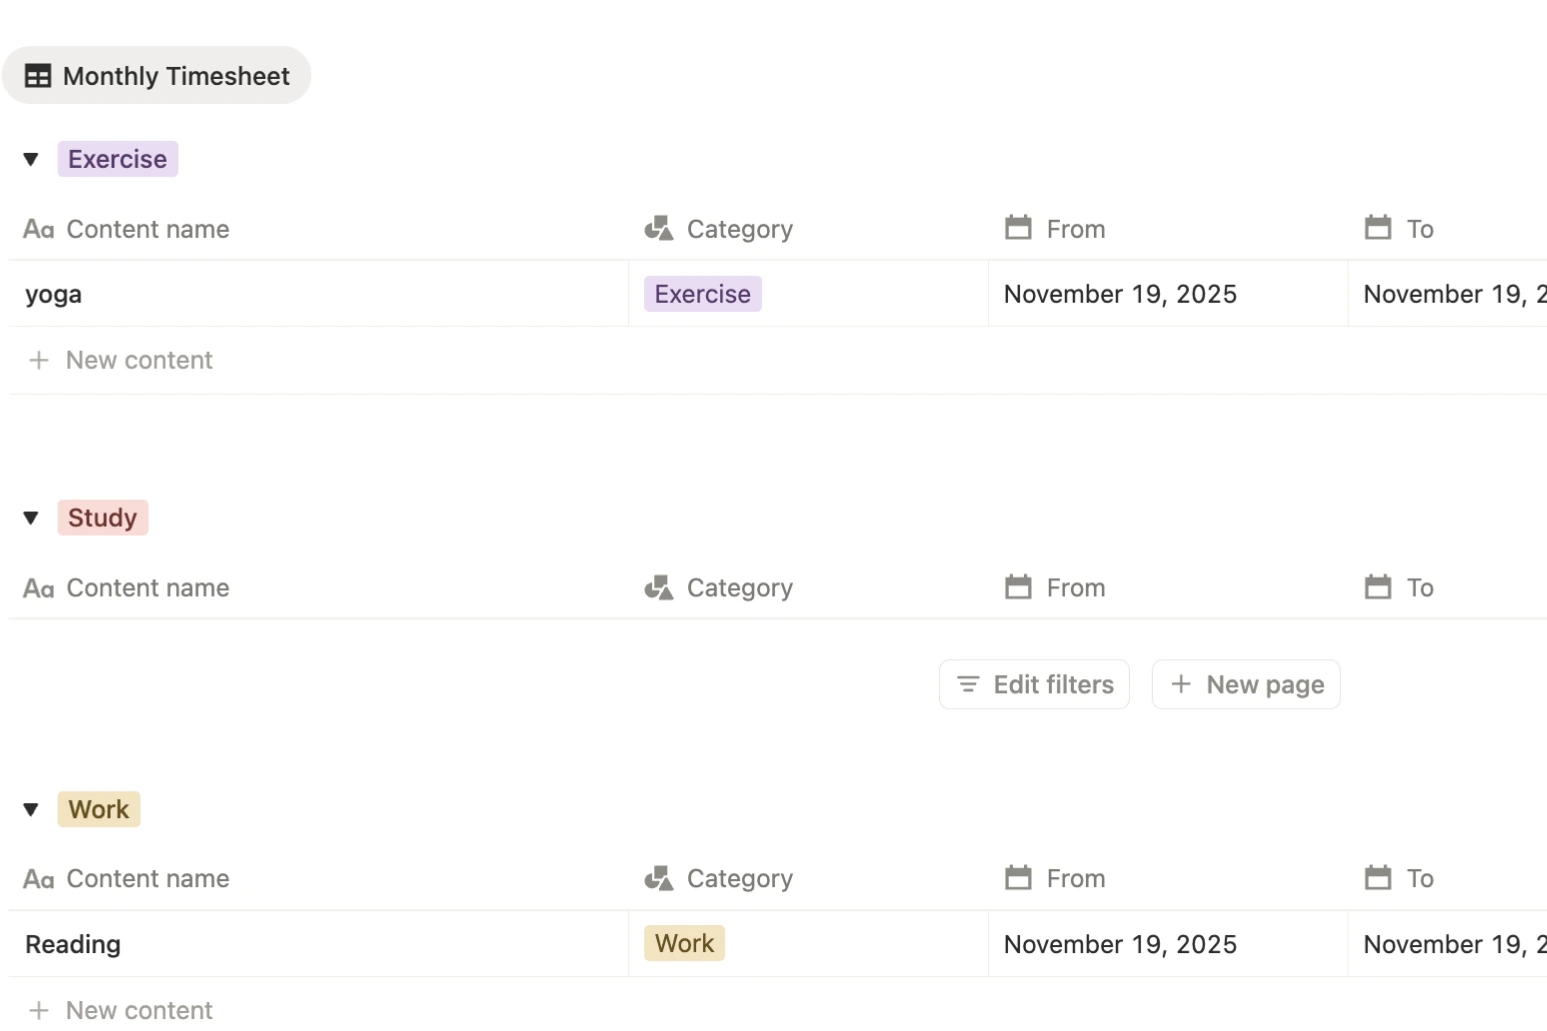The width and height of the screenshot is (1547, 1031).
Task: Click the filter icon inside Edit filters
Action: pos(967,684)
